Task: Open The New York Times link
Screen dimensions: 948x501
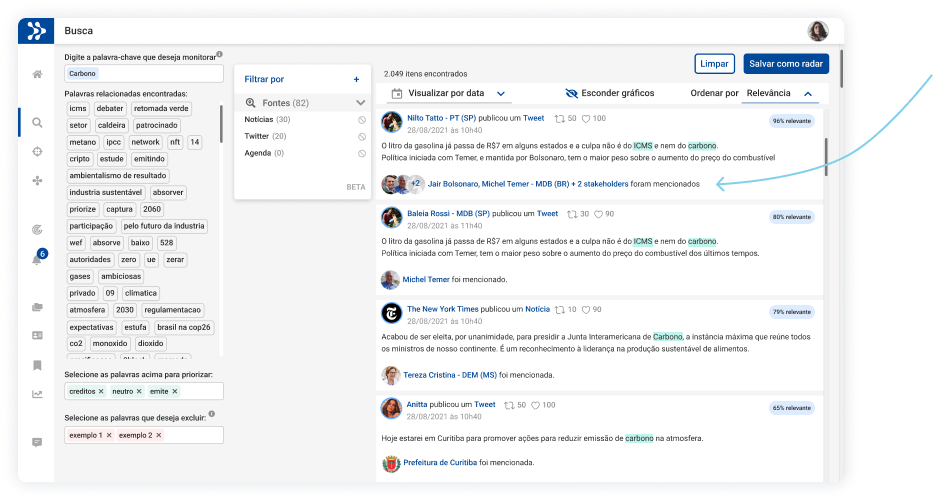Action: pyautogui.click(x=443, y=309)
